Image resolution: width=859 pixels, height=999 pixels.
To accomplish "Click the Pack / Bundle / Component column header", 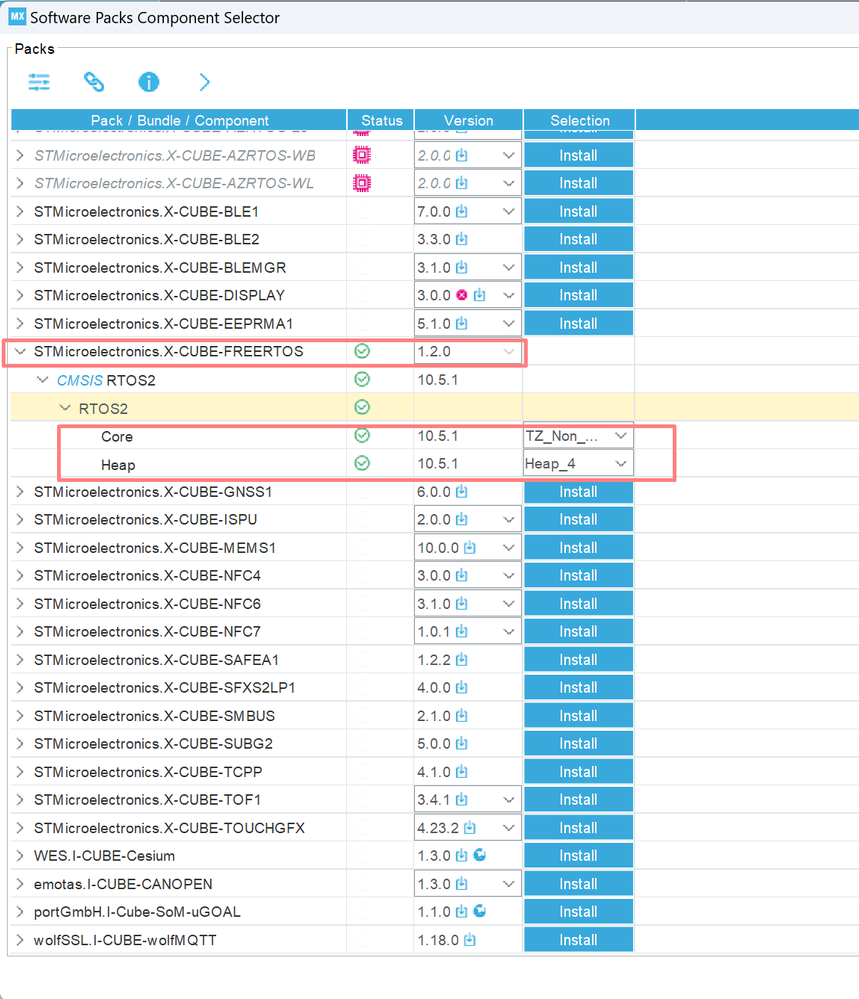I will point(180,120).
